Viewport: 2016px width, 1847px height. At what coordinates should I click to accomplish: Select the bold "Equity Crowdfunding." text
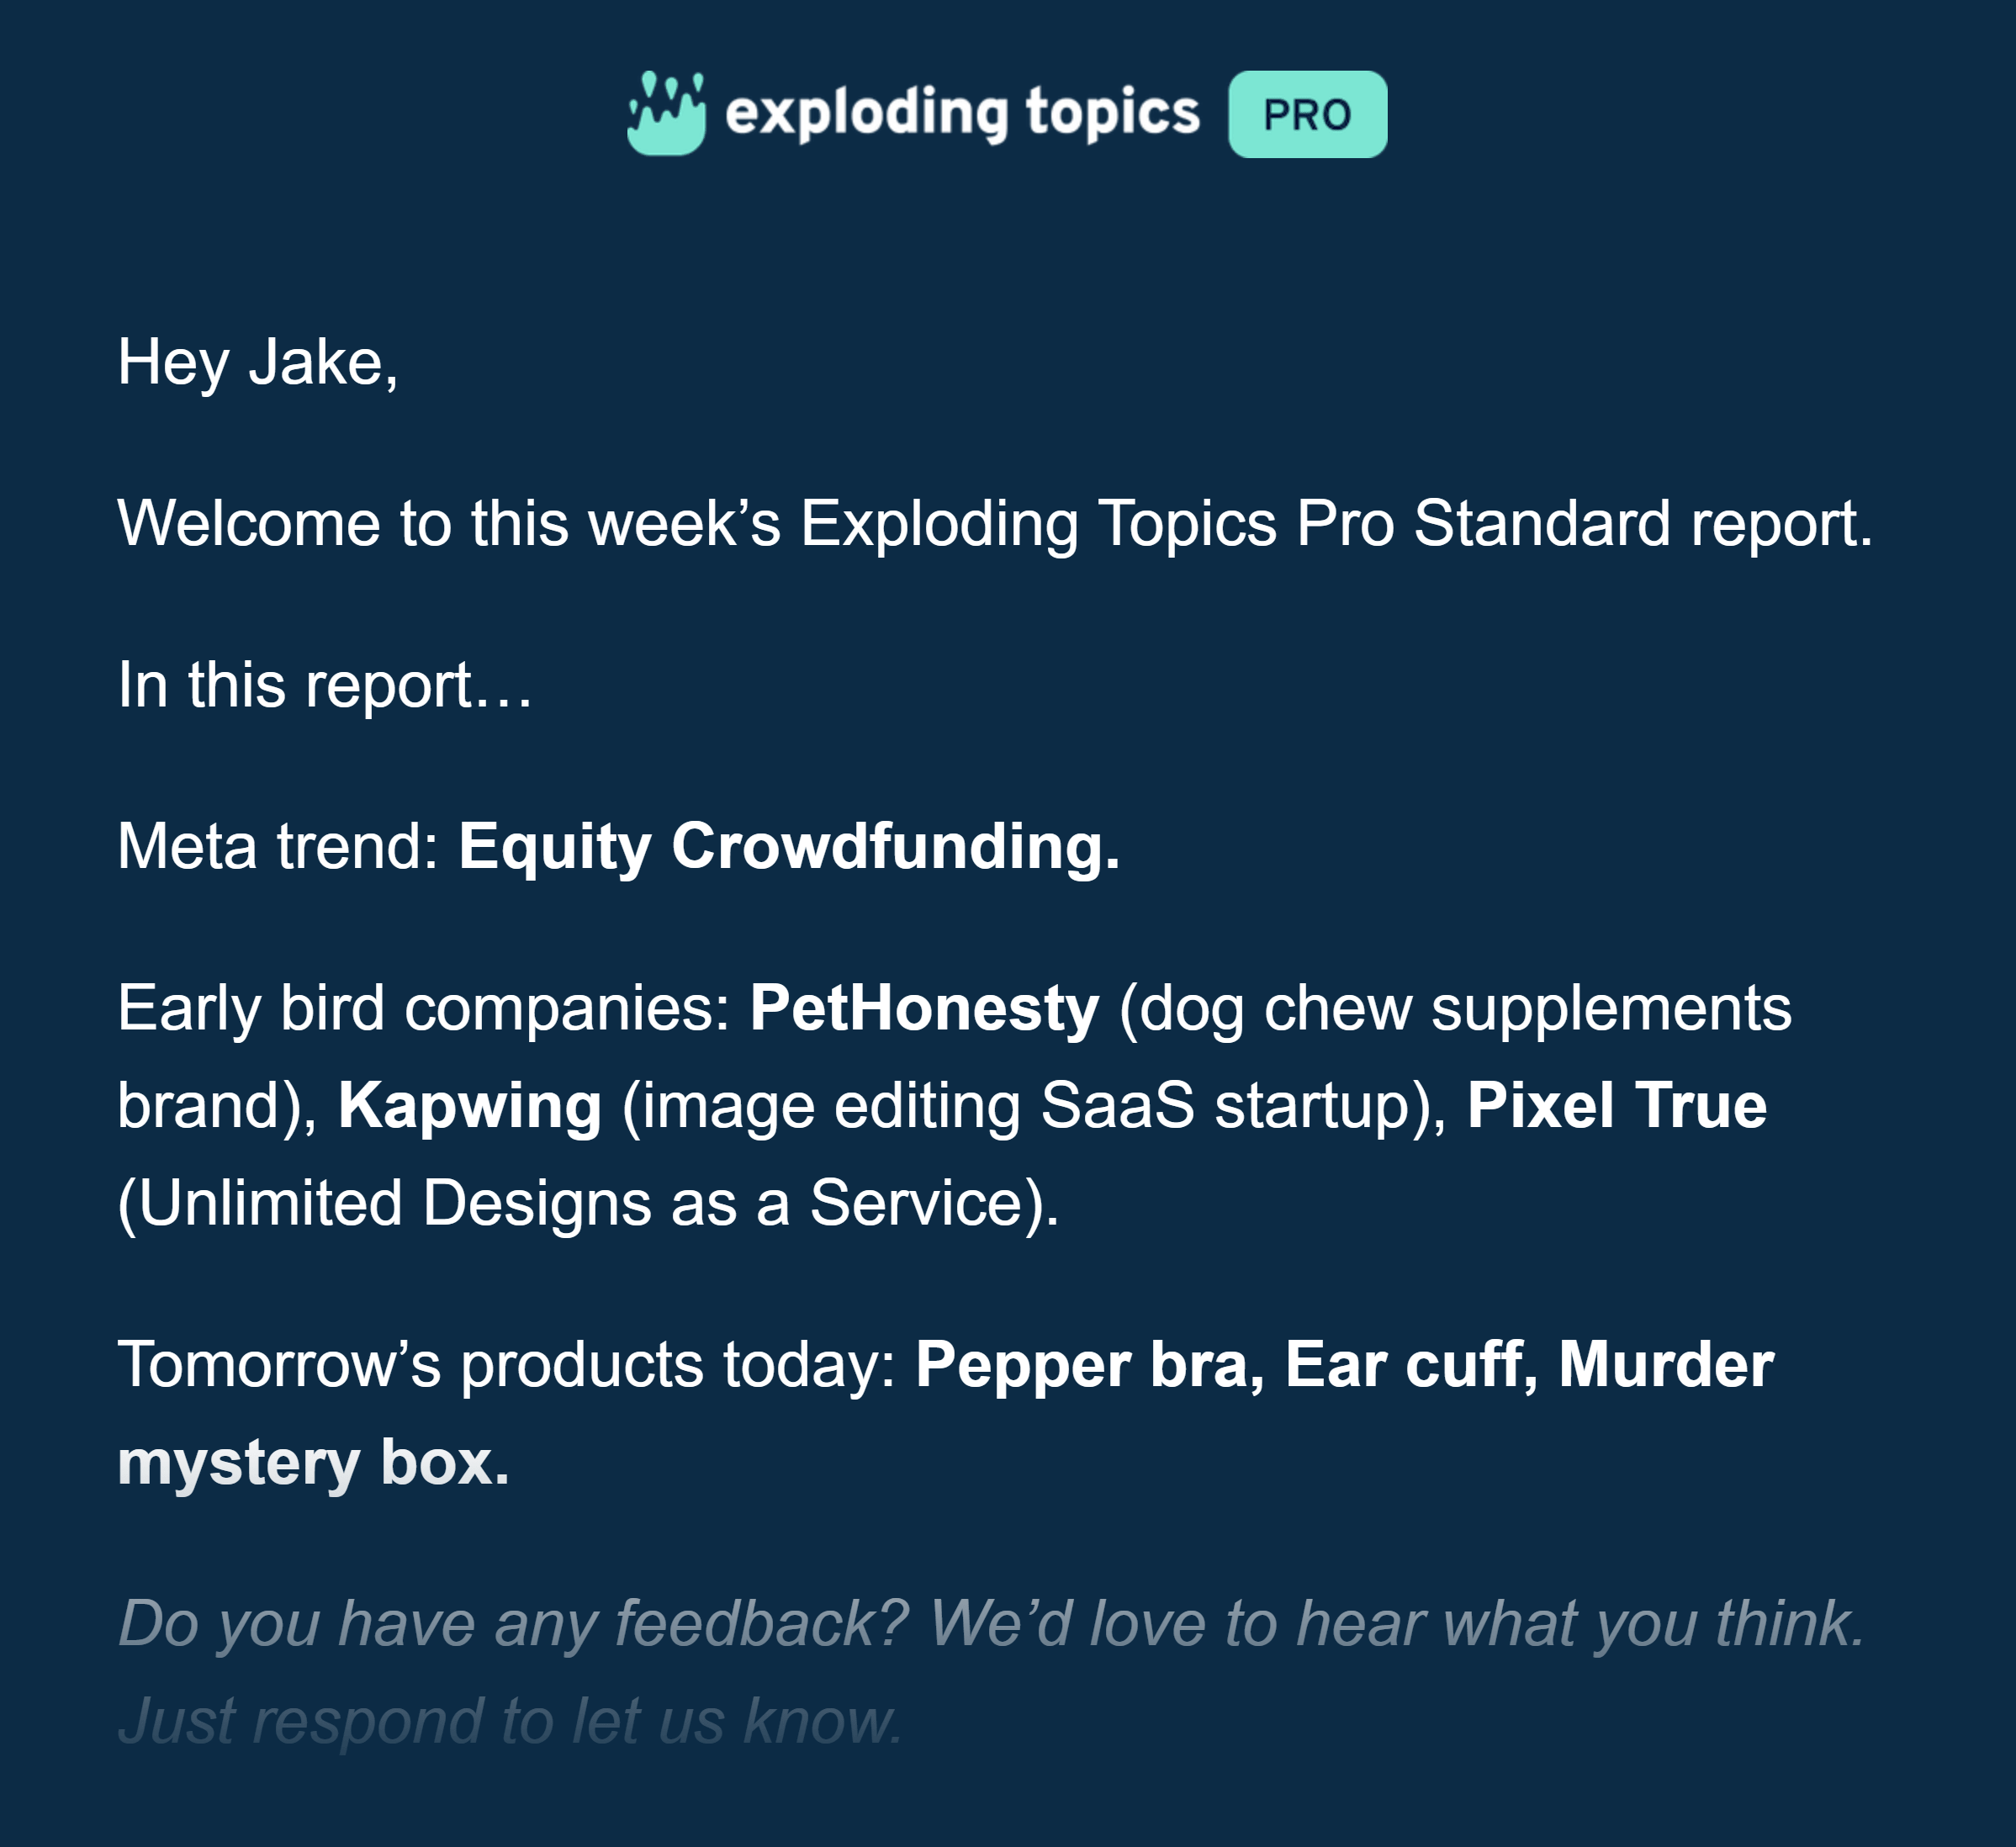(x=789, y=847)
